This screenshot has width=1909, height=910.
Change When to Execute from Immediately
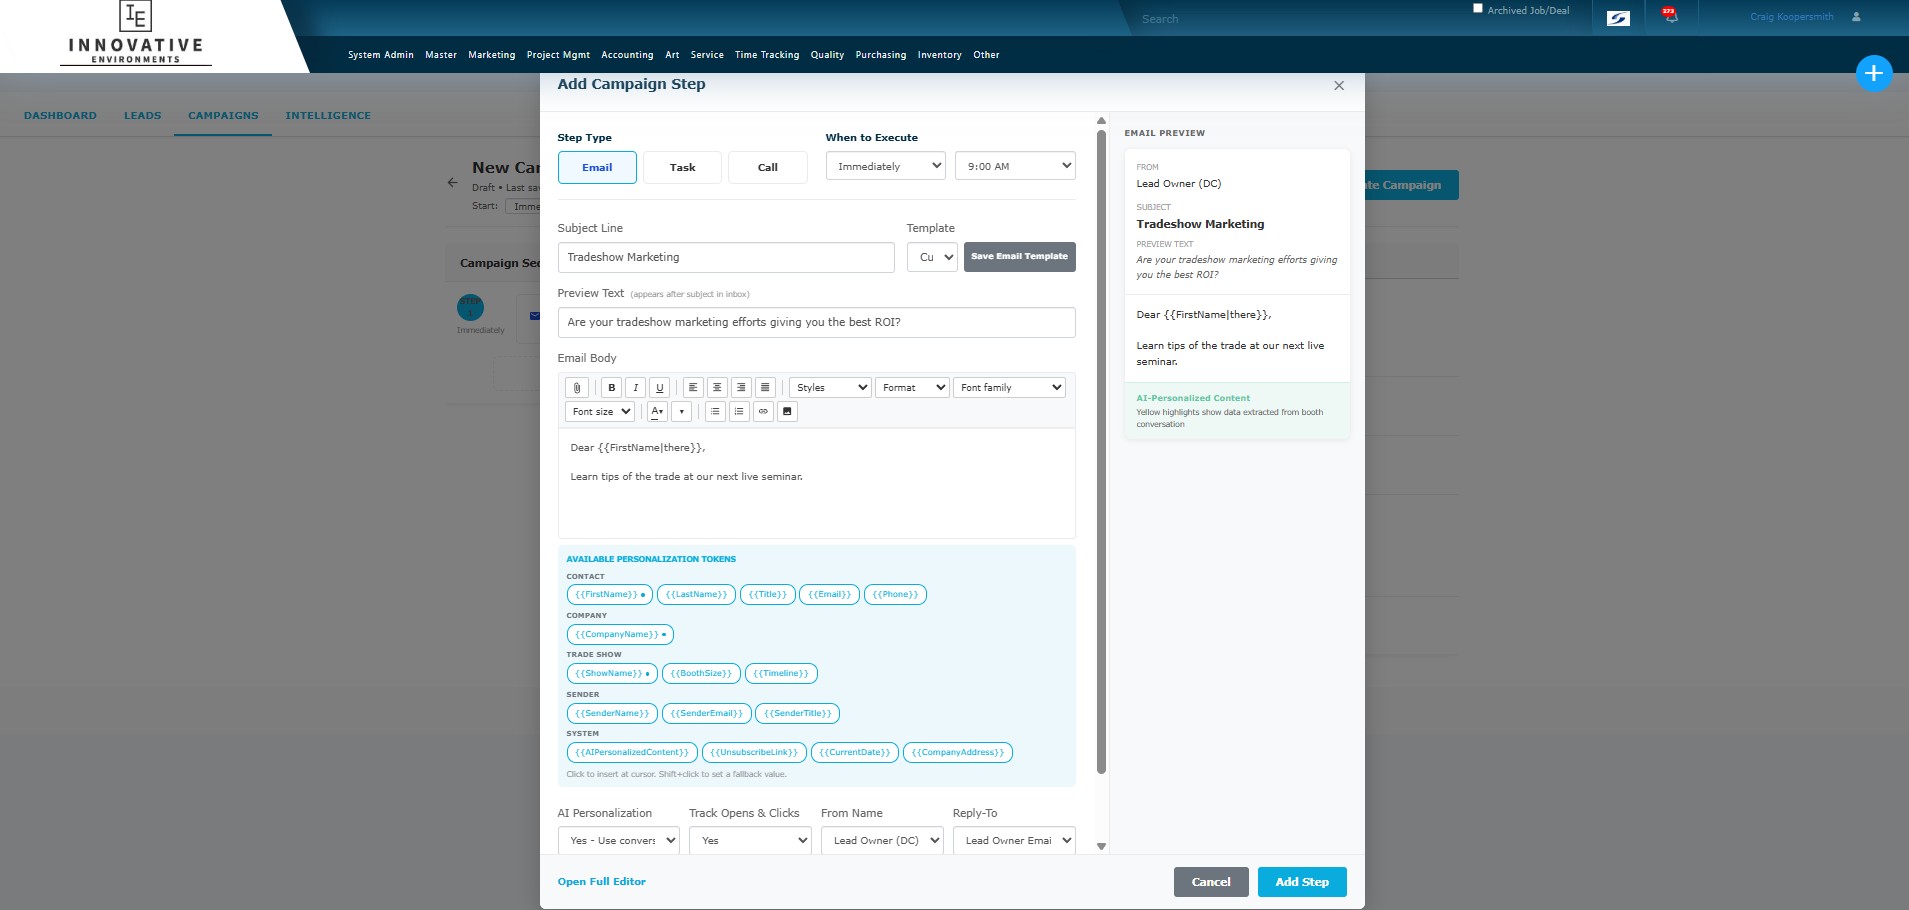[x=884, y=165]
